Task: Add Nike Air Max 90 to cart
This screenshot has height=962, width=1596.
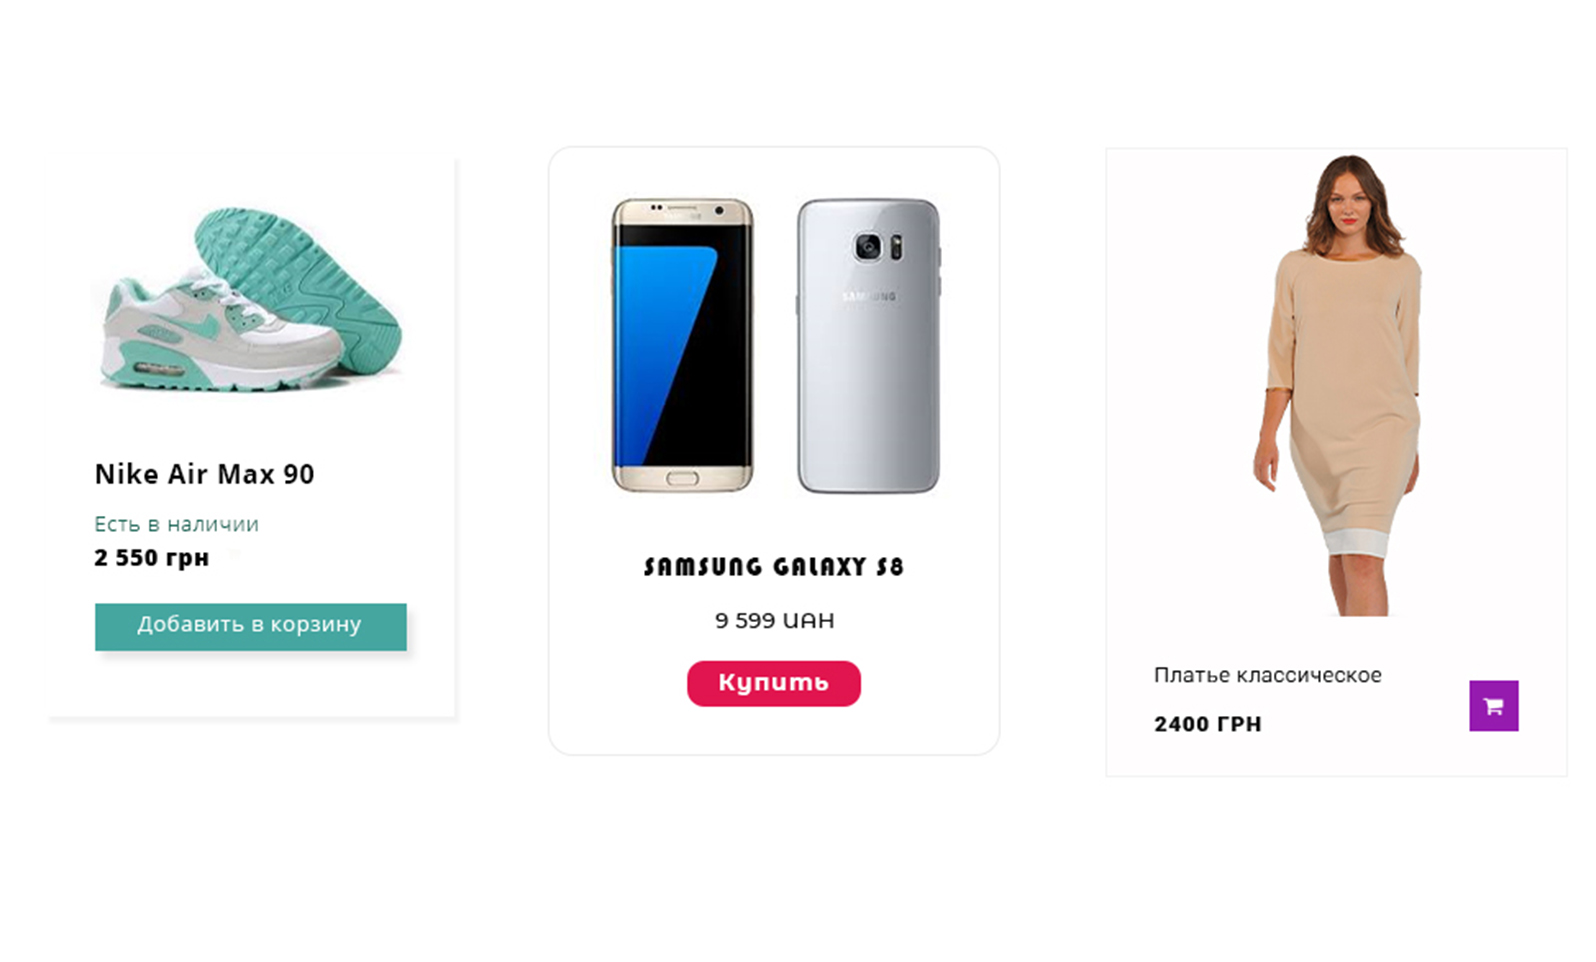Action: point(251,626)
